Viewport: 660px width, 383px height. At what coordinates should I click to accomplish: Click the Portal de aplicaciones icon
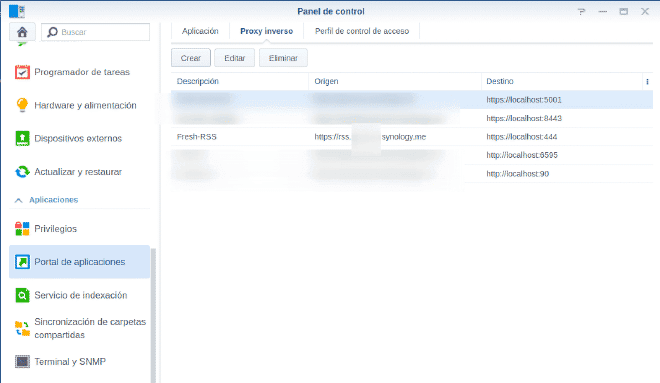(x=22, y=262)
